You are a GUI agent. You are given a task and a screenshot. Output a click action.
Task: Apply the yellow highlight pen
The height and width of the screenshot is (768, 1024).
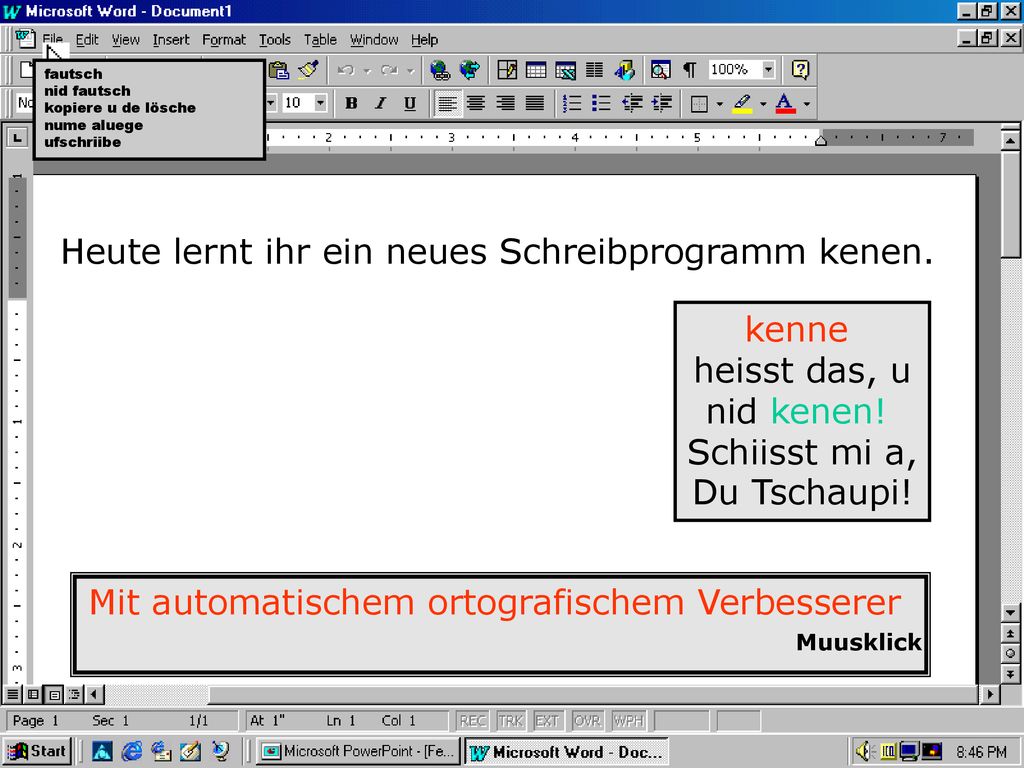742,103
